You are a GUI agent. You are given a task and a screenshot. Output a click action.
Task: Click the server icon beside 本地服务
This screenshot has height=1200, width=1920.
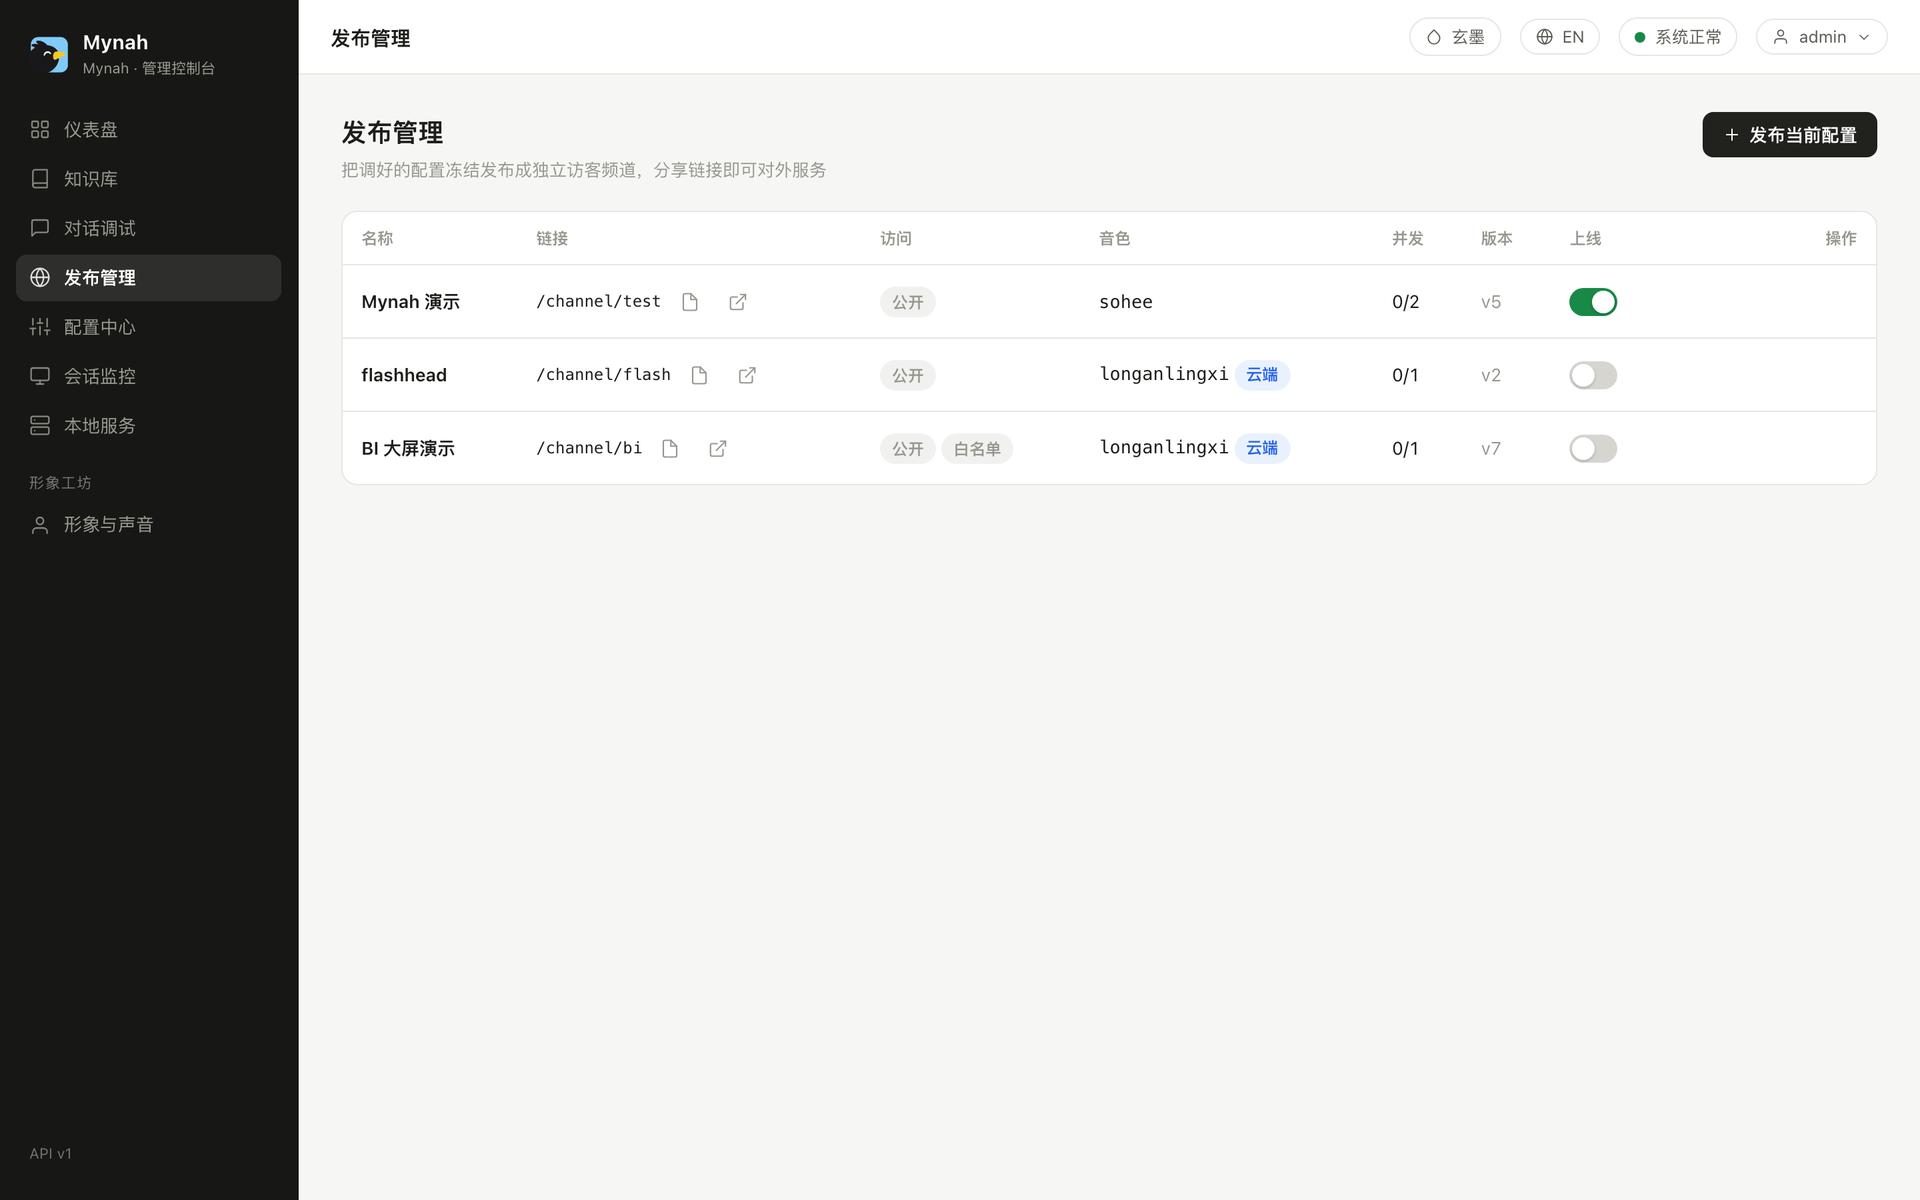[40, 426]
